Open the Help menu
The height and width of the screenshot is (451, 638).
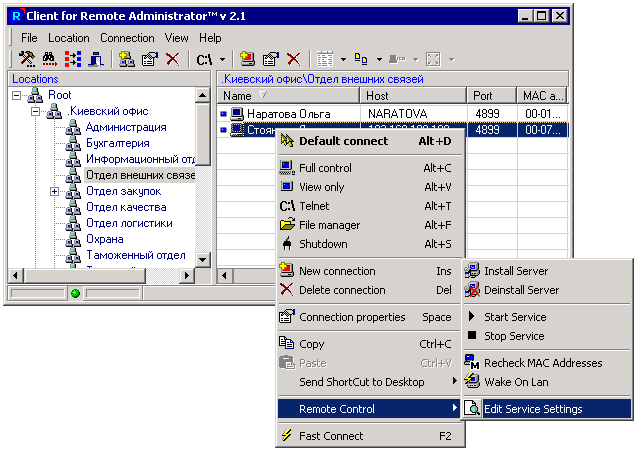pos(210,38)
